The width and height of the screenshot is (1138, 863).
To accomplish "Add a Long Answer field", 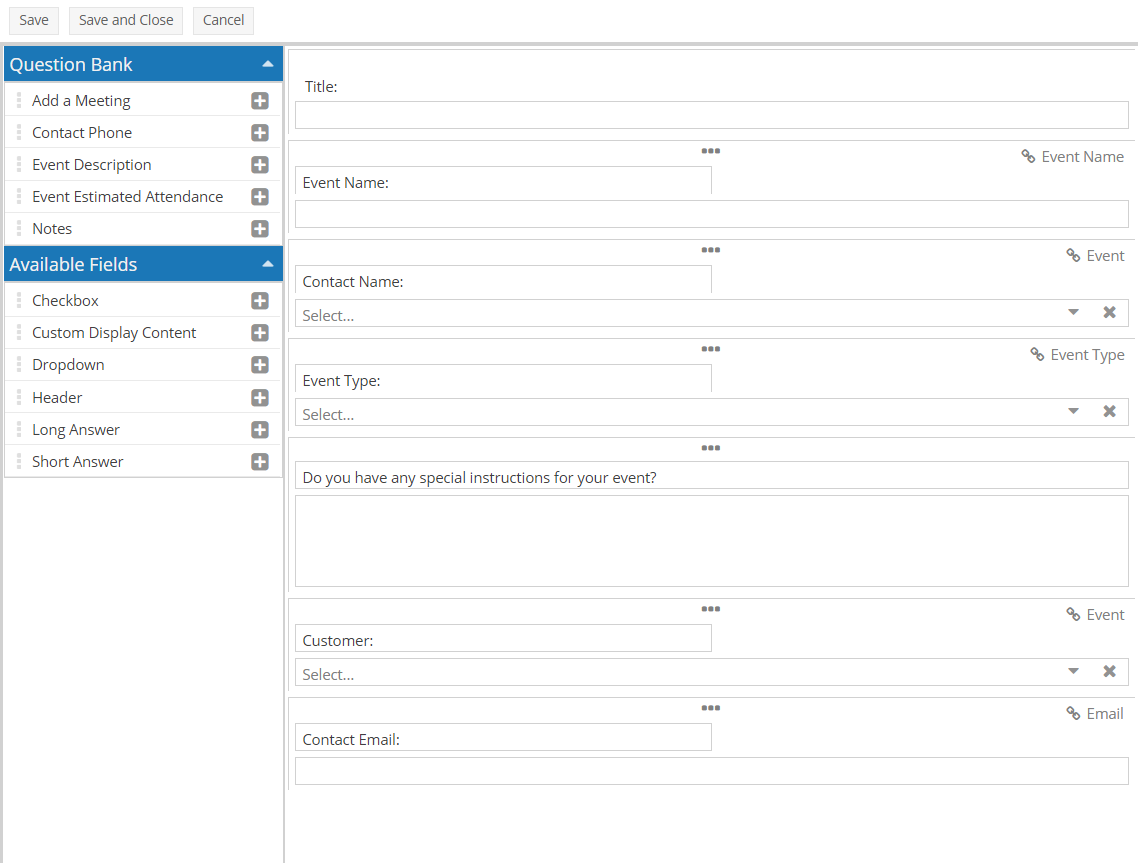I will tap(260, 430).
